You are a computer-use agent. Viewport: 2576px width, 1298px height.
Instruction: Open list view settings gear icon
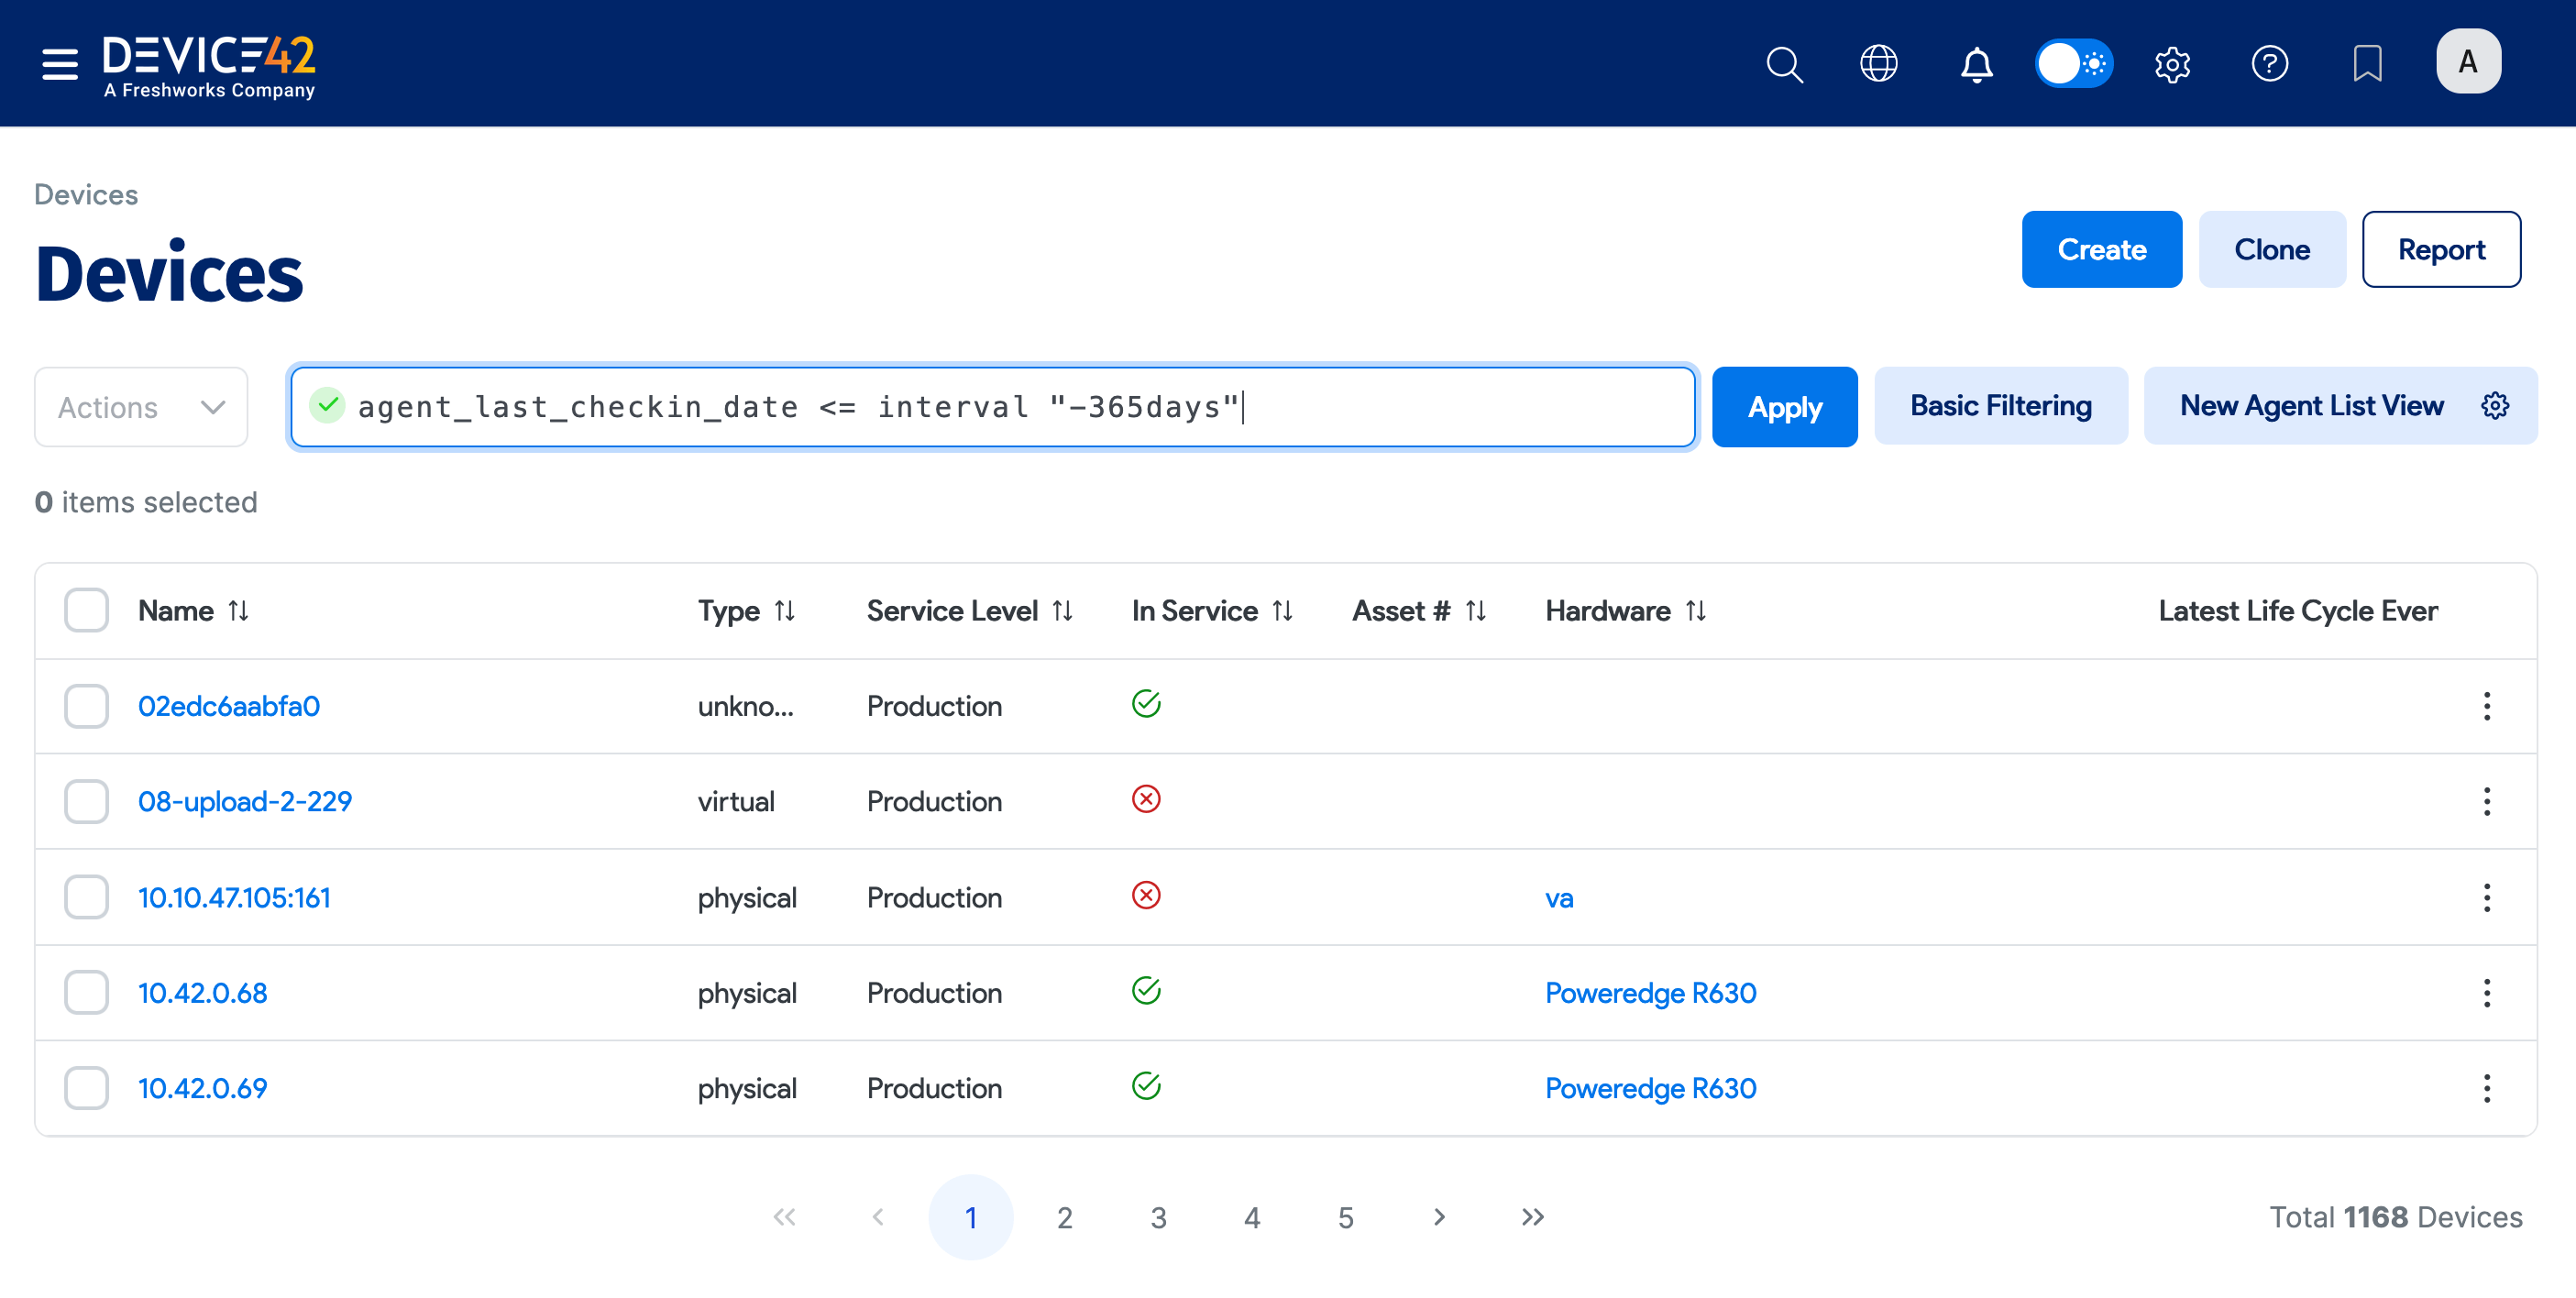click(x=2494, y=405)
